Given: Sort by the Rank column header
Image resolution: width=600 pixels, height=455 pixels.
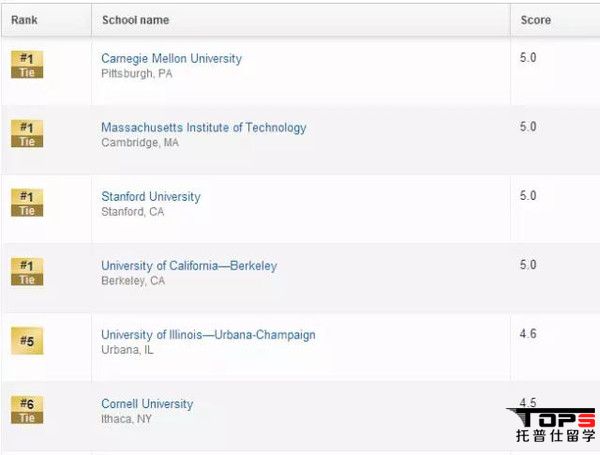Looking at the screenshot, I should click(24, 20).
